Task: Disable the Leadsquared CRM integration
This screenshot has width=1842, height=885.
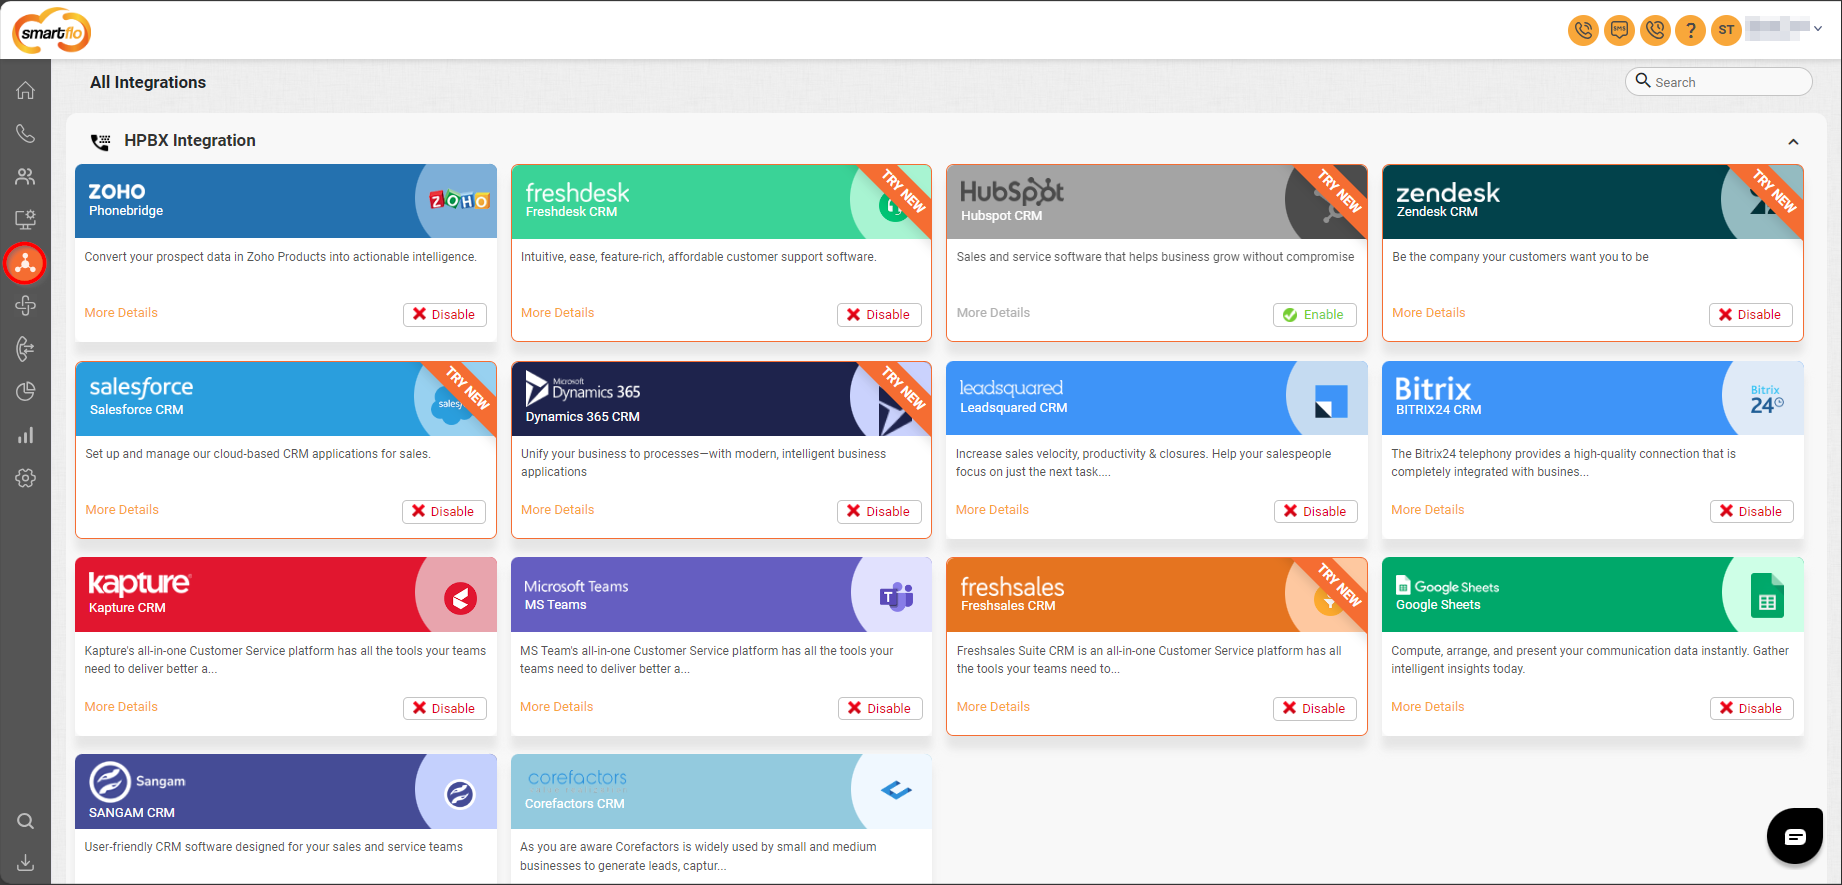Action: coord(1316,511)
